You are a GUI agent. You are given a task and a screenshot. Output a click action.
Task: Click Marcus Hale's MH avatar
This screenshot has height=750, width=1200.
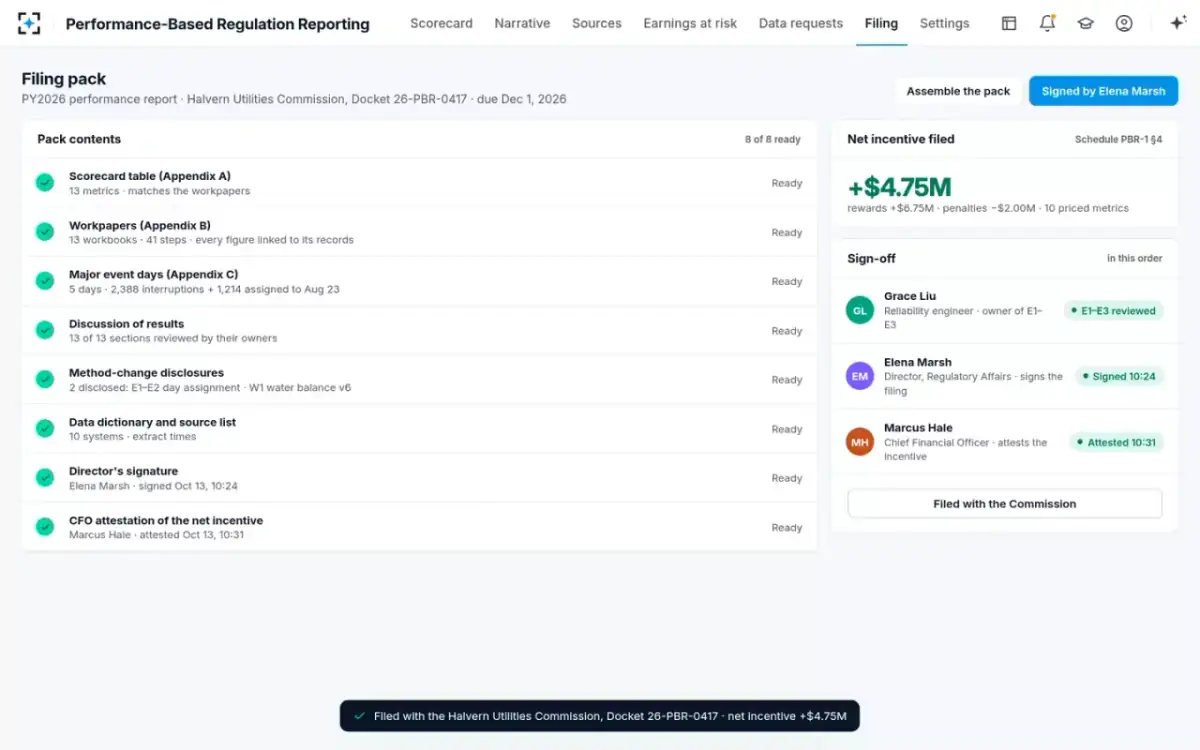pyautogui.click(x=860, y=442)
